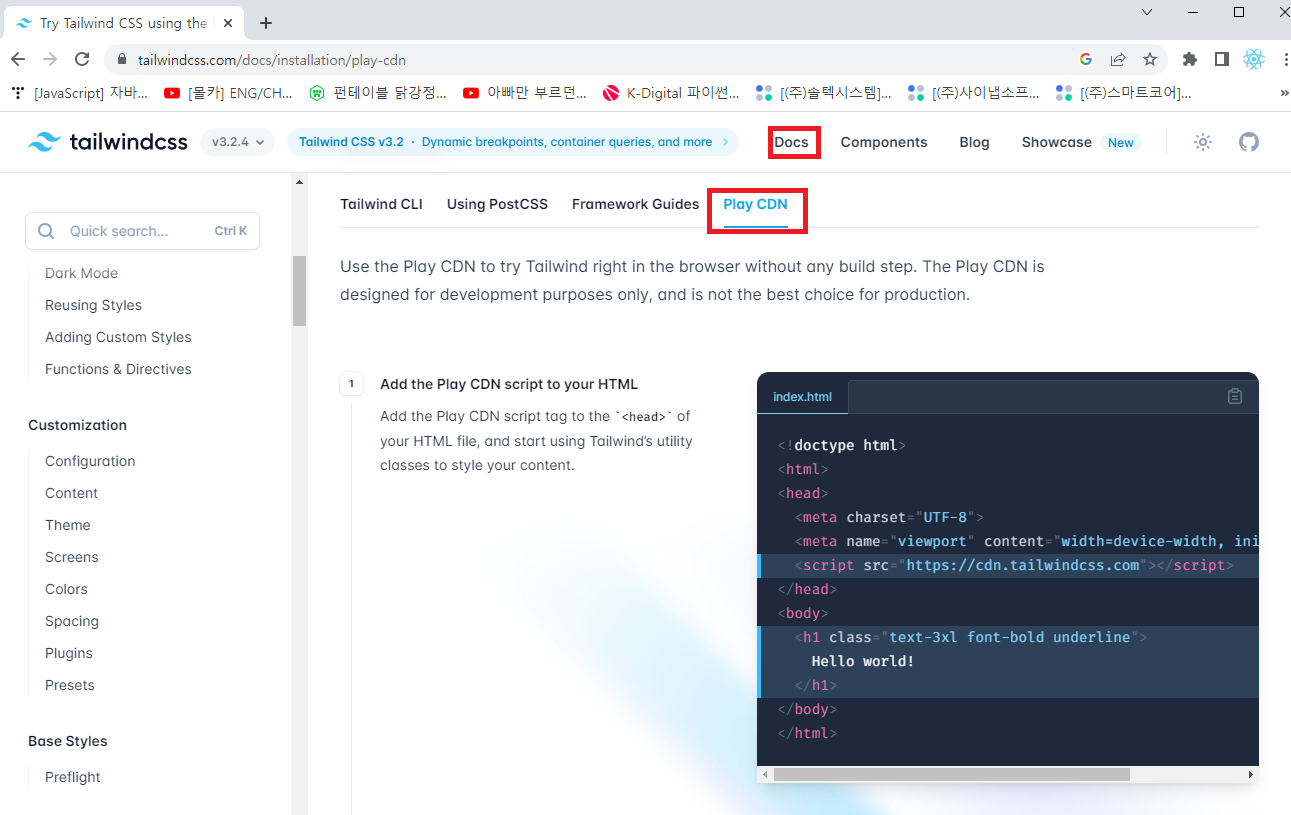
Task: Select the Using PostCSS tab
Action: tap(497, 204)
